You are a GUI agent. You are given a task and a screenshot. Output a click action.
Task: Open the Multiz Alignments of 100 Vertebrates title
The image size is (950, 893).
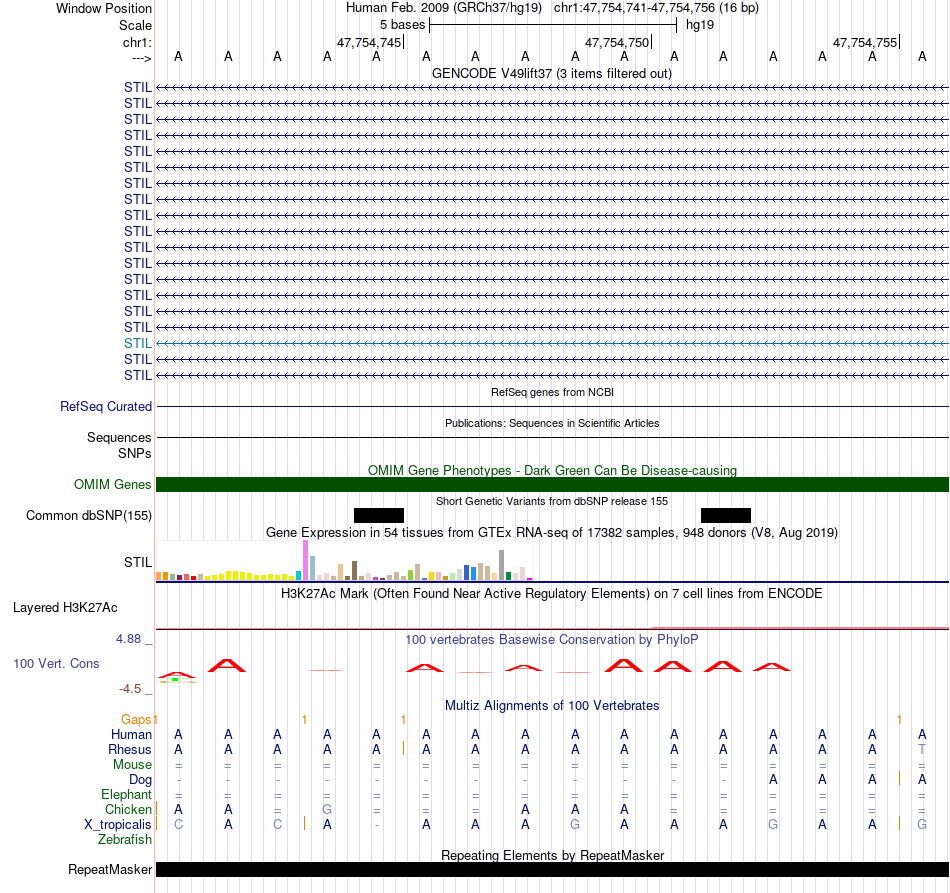[x=552, y=706]
